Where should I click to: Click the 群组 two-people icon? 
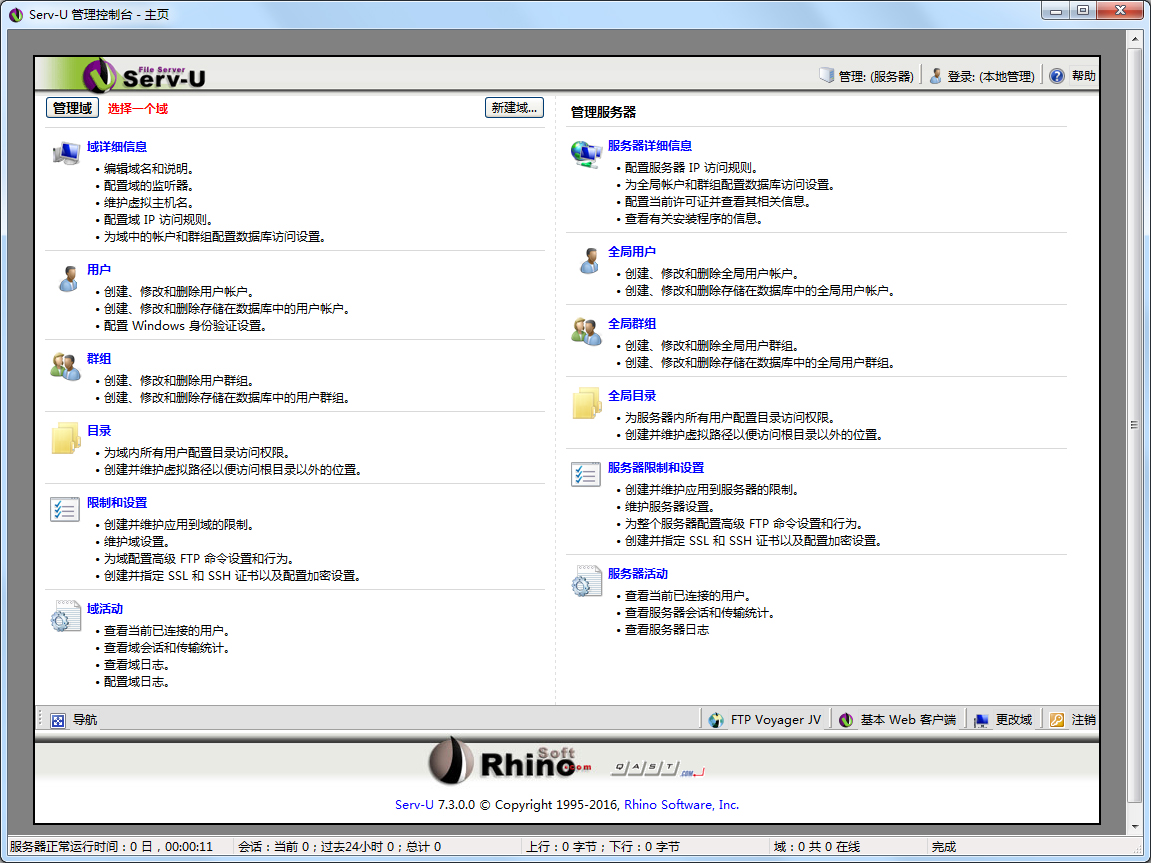65,366
